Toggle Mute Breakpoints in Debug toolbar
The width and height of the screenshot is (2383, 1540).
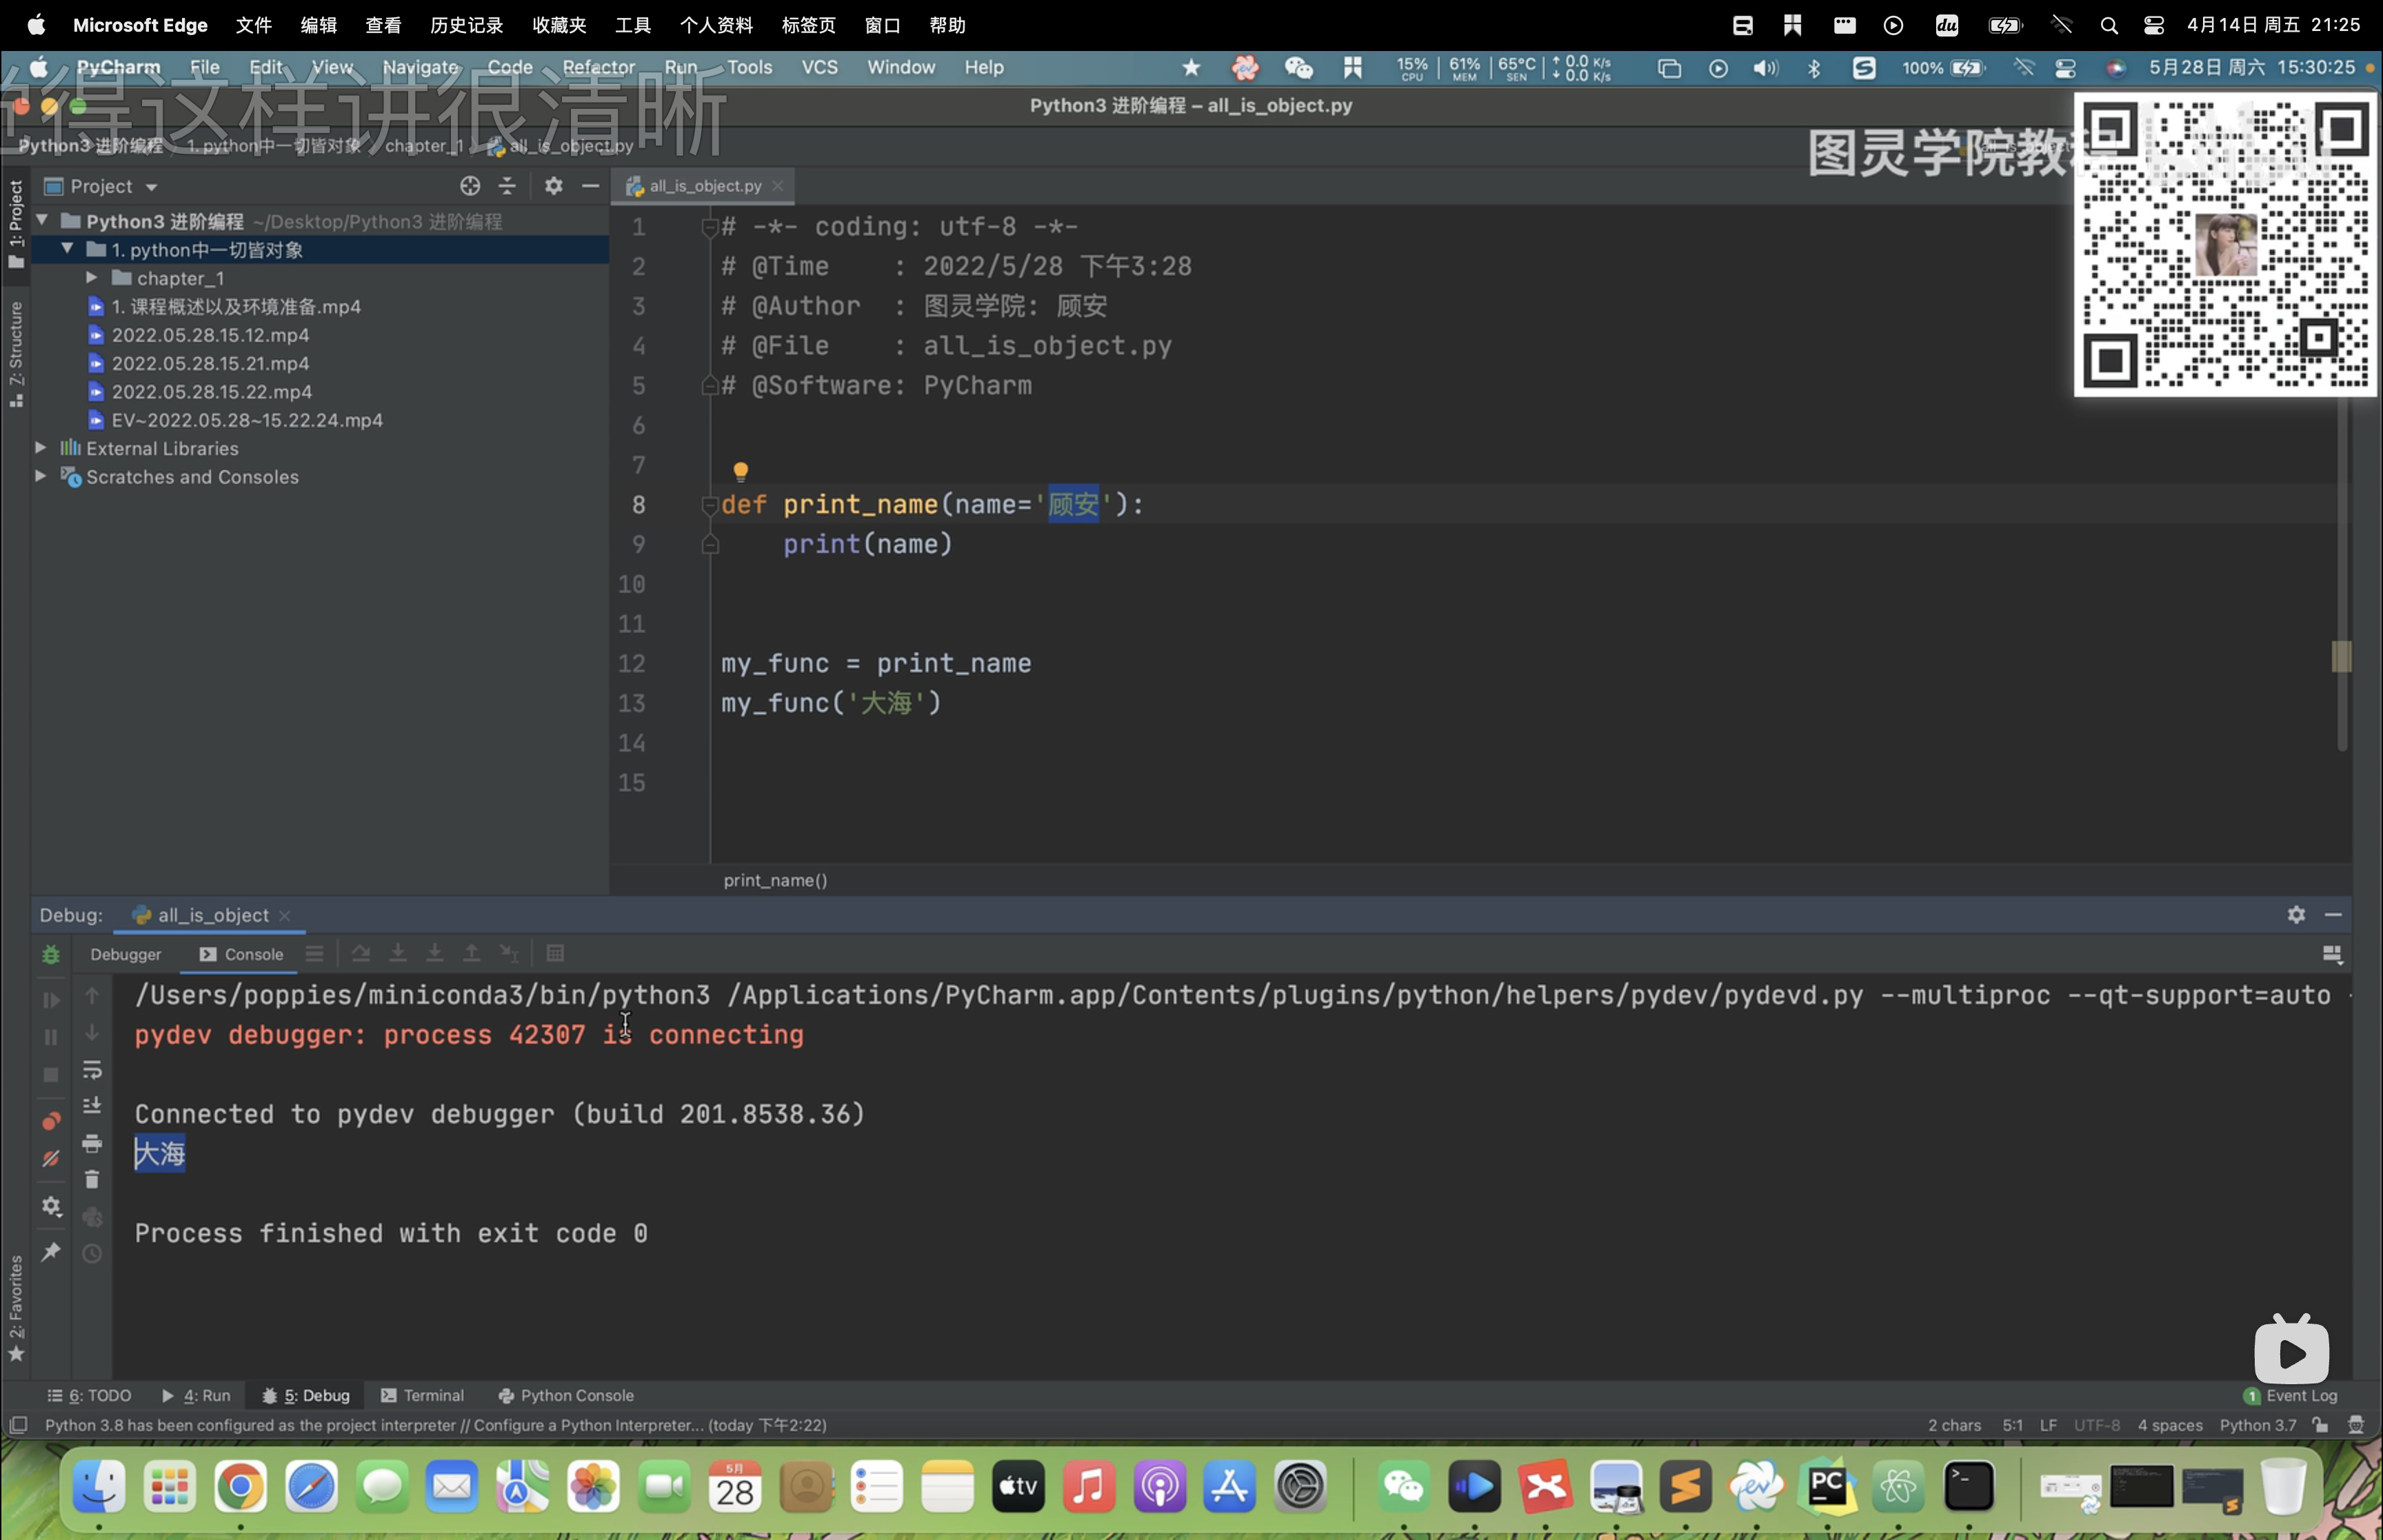point(51,1159)
